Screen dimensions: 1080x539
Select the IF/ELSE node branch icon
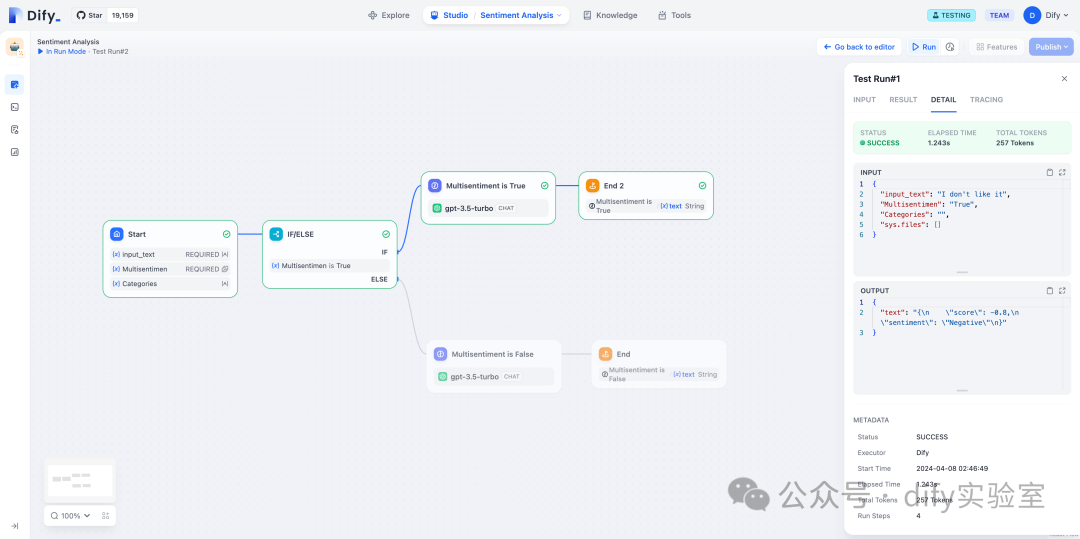(276, 234)
